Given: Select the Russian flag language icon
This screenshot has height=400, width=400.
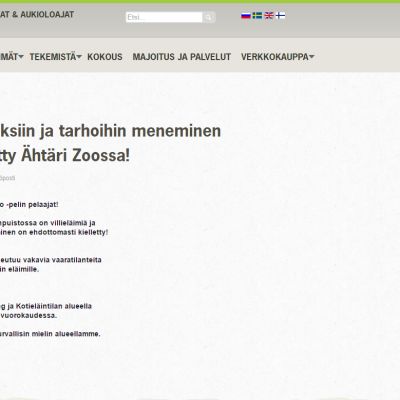Looking at the screenshot, I should point(246,16).
